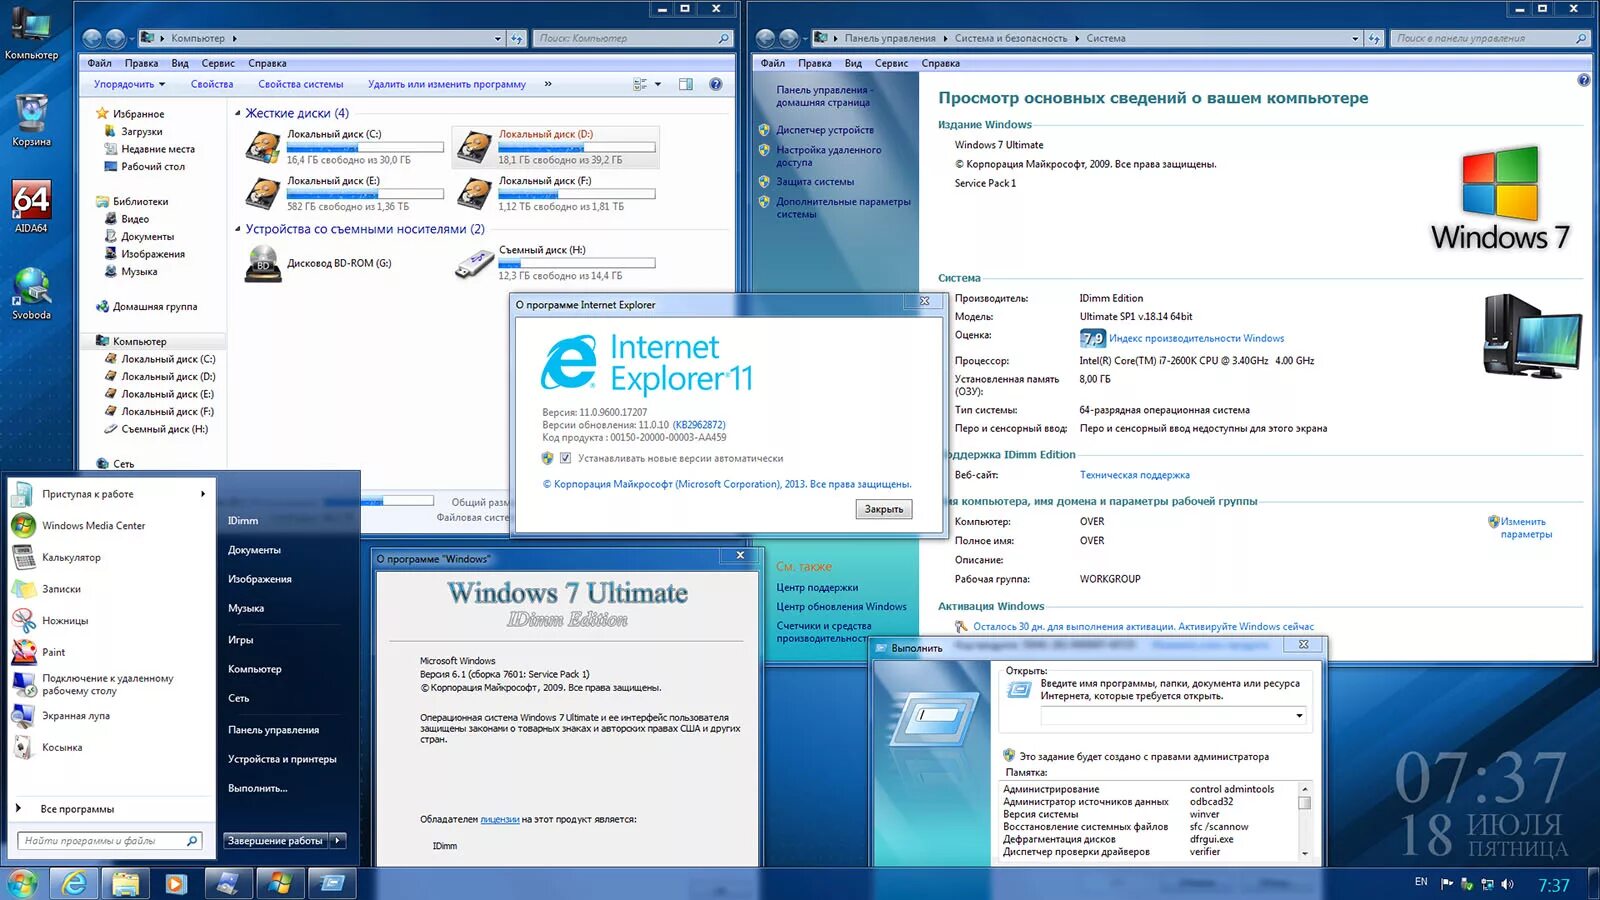Click the Explorer help question mark icon
Screen dimensions: 1600x900
pos(715,84)
